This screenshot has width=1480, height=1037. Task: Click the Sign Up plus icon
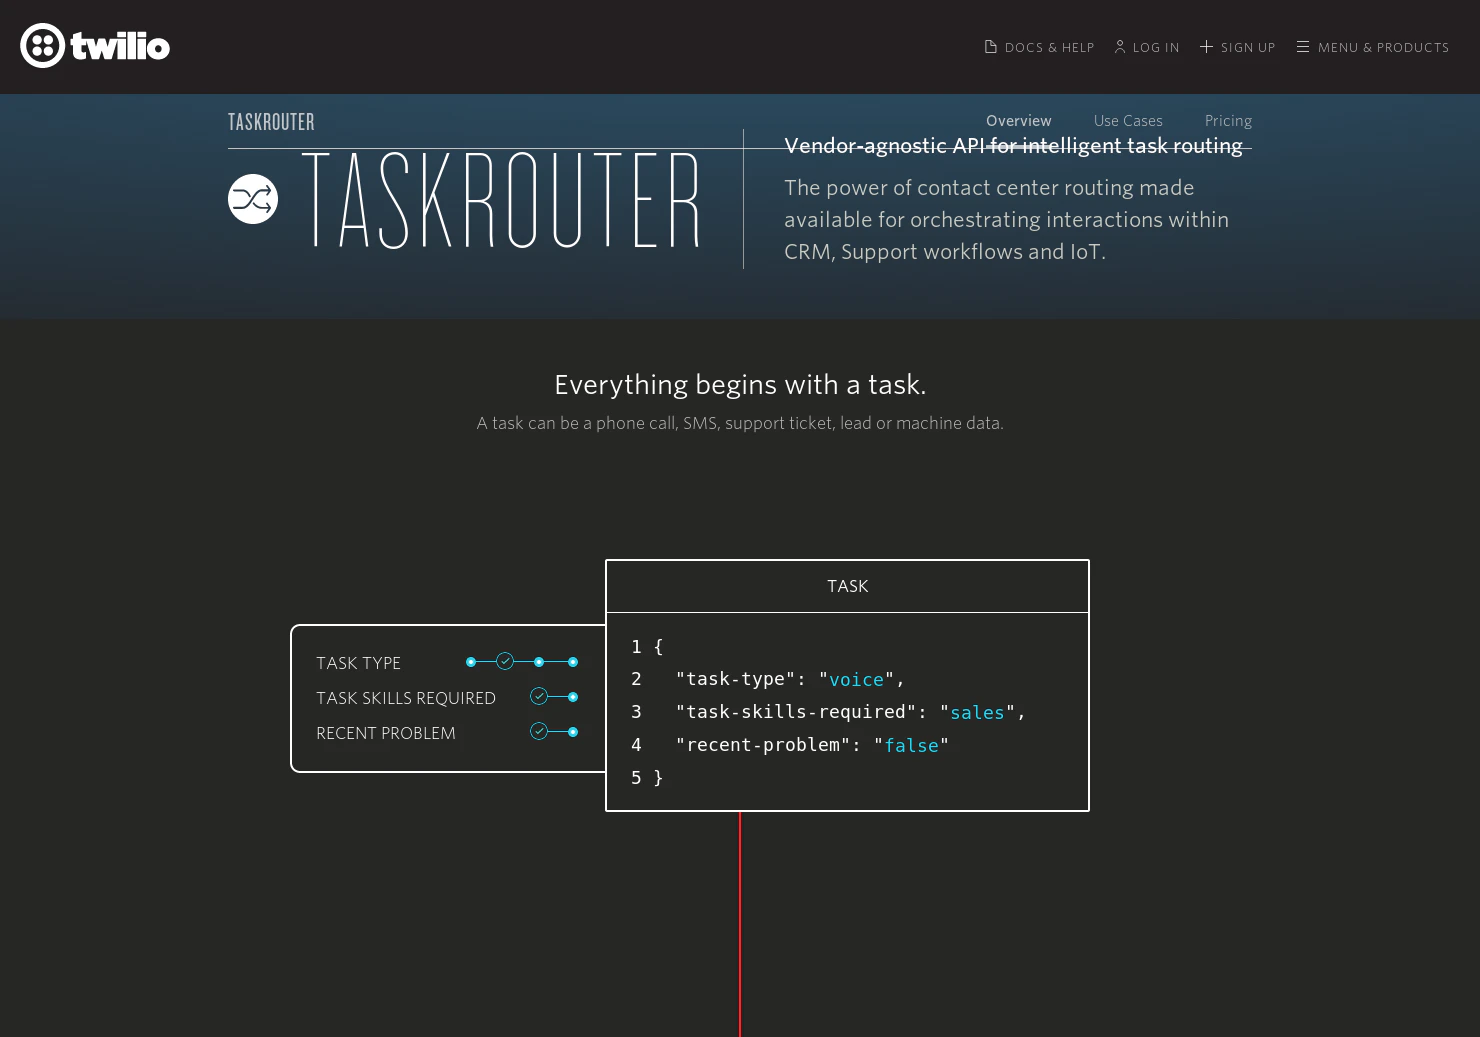click(1206, 47)
